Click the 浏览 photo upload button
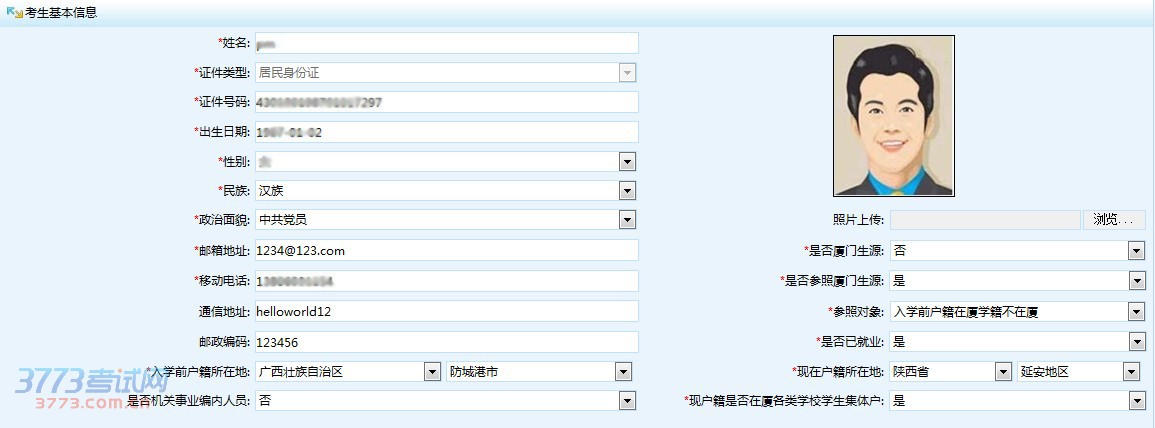The height and width of the screenshot is (428, 1155). tap(1113, 220)
